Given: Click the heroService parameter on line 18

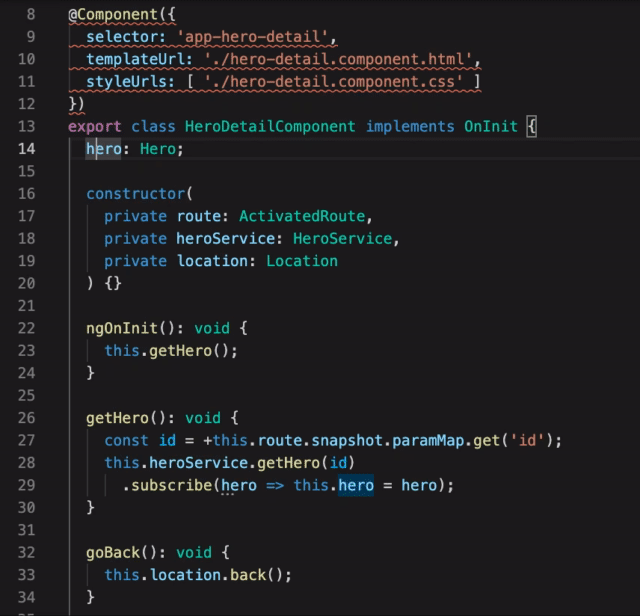Looking at the screenshot, I should (225, 239).
